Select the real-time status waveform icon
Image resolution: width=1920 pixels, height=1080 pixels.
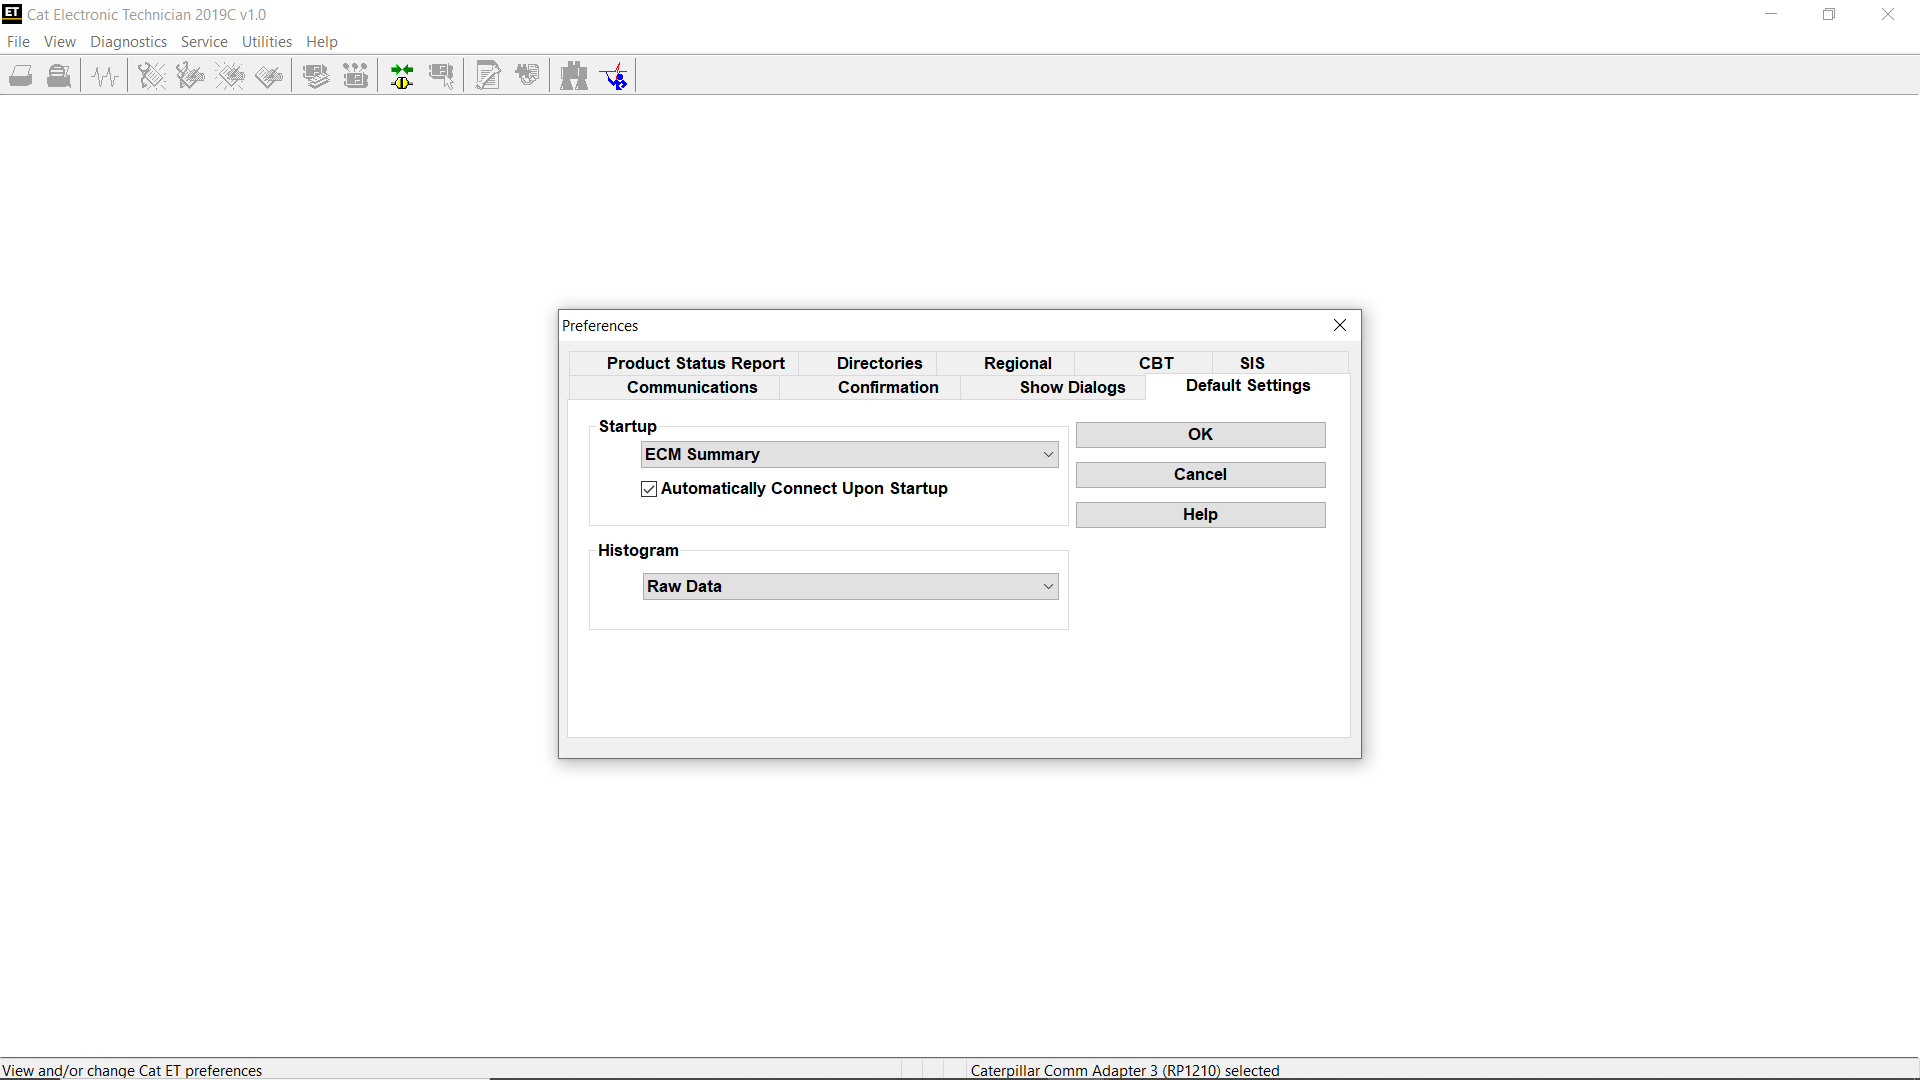coord(104,75)
